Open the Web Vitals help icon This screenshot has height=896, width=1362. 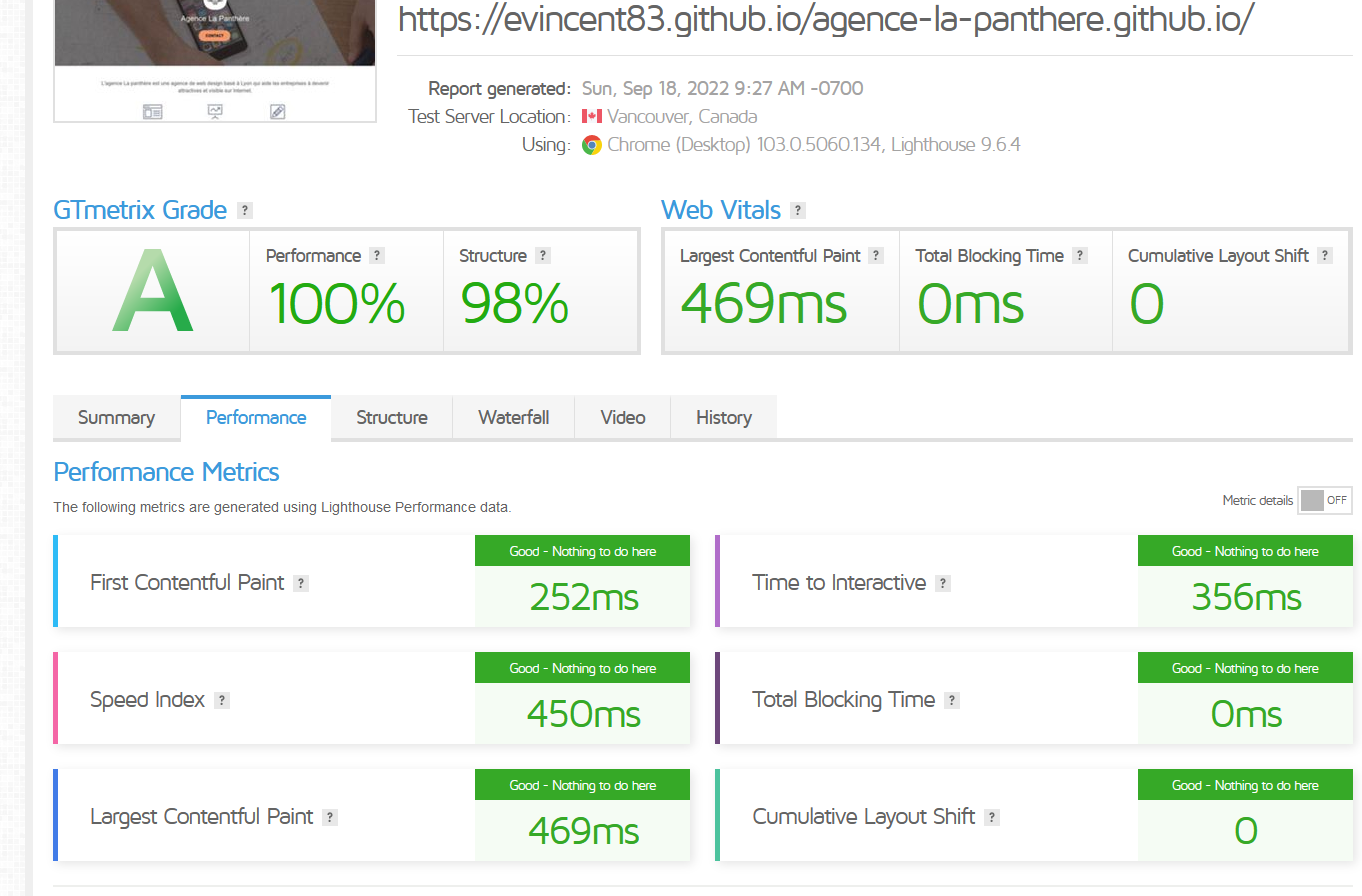797,210
